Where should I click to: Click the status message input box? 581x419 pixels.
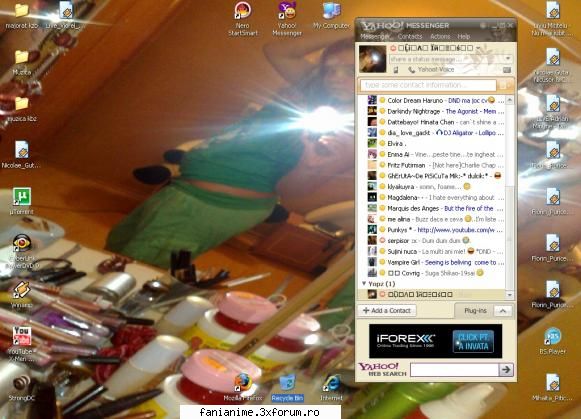pos(446,59)
